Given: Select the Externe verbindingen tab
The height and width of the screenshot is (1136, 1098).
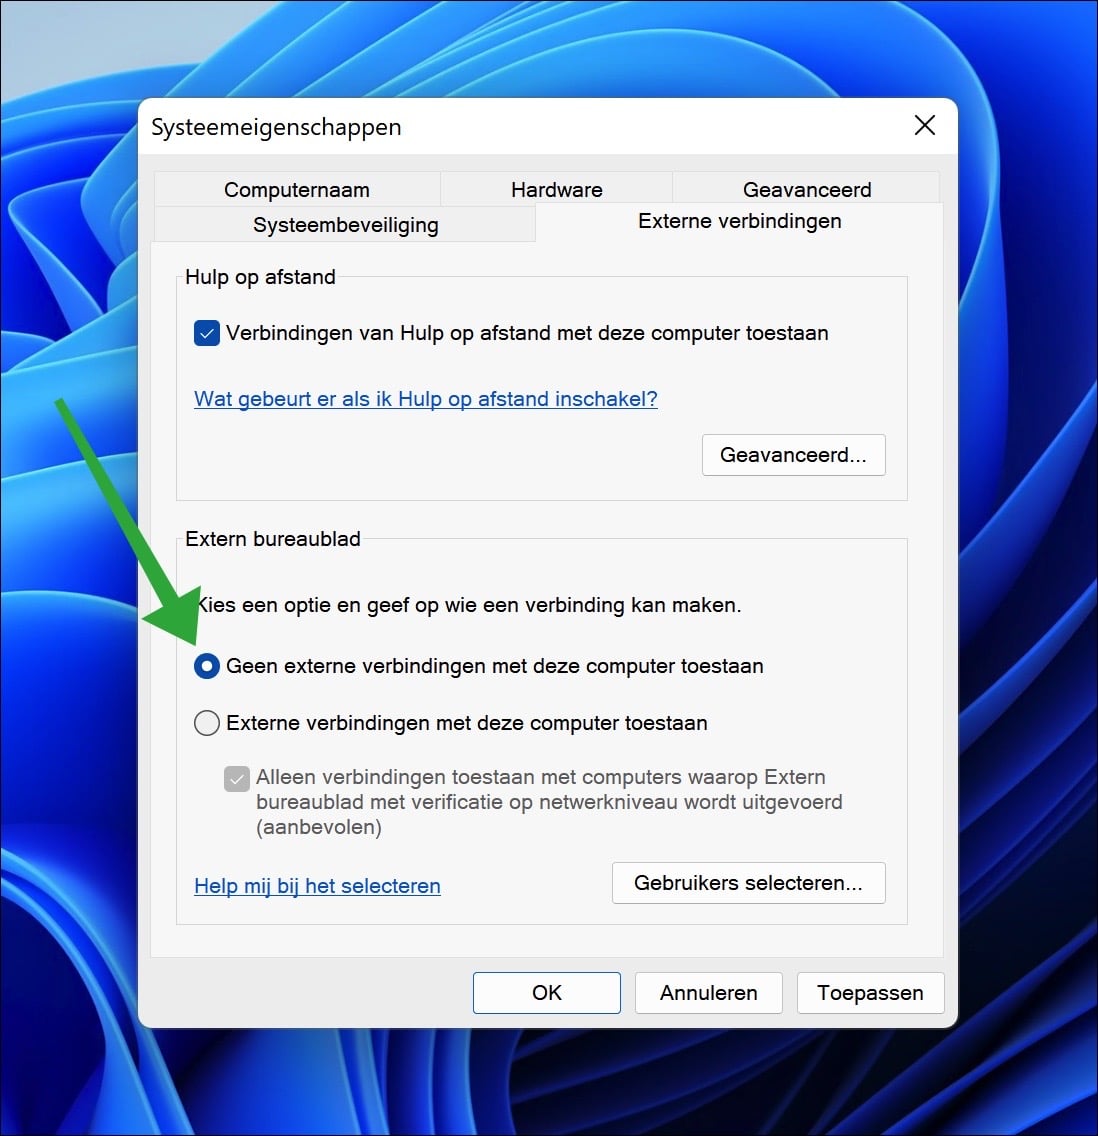Looking at the screenshot, I should [740, 221].
